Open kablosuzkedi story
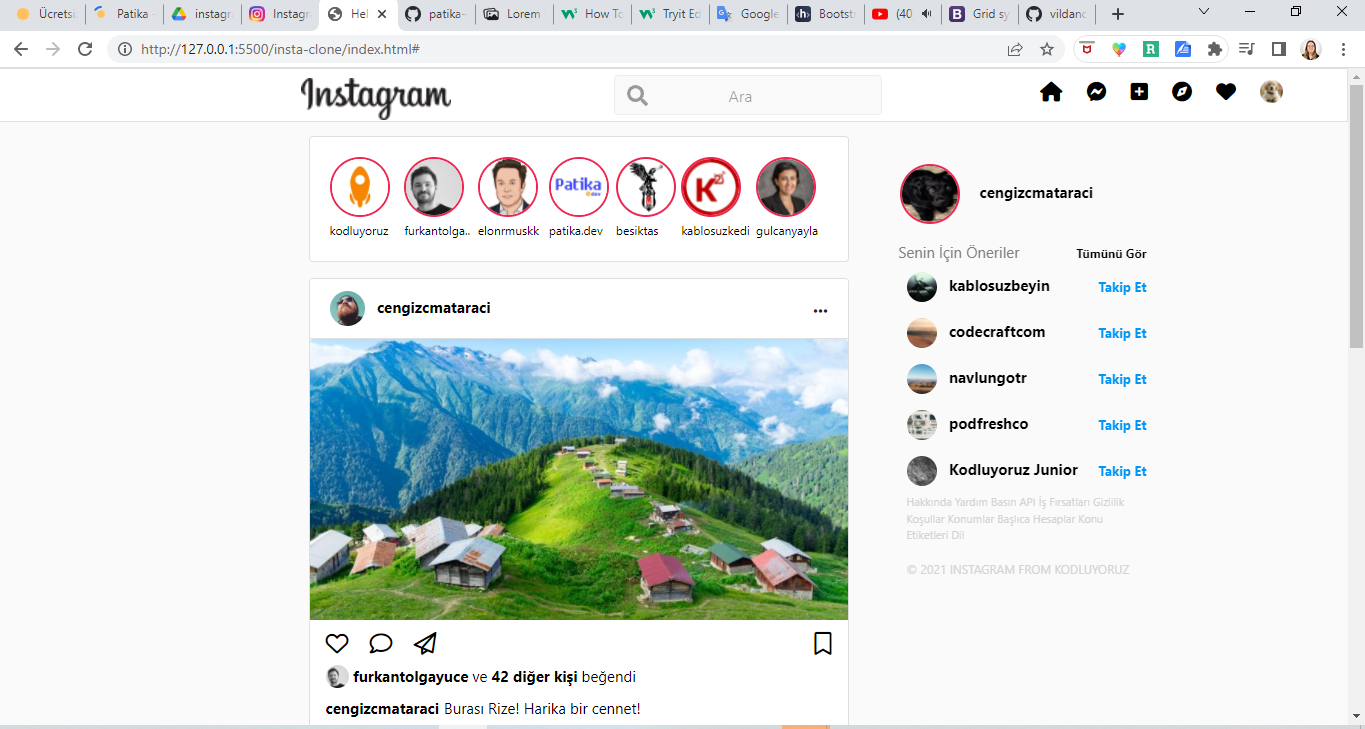 click(711, 187)
